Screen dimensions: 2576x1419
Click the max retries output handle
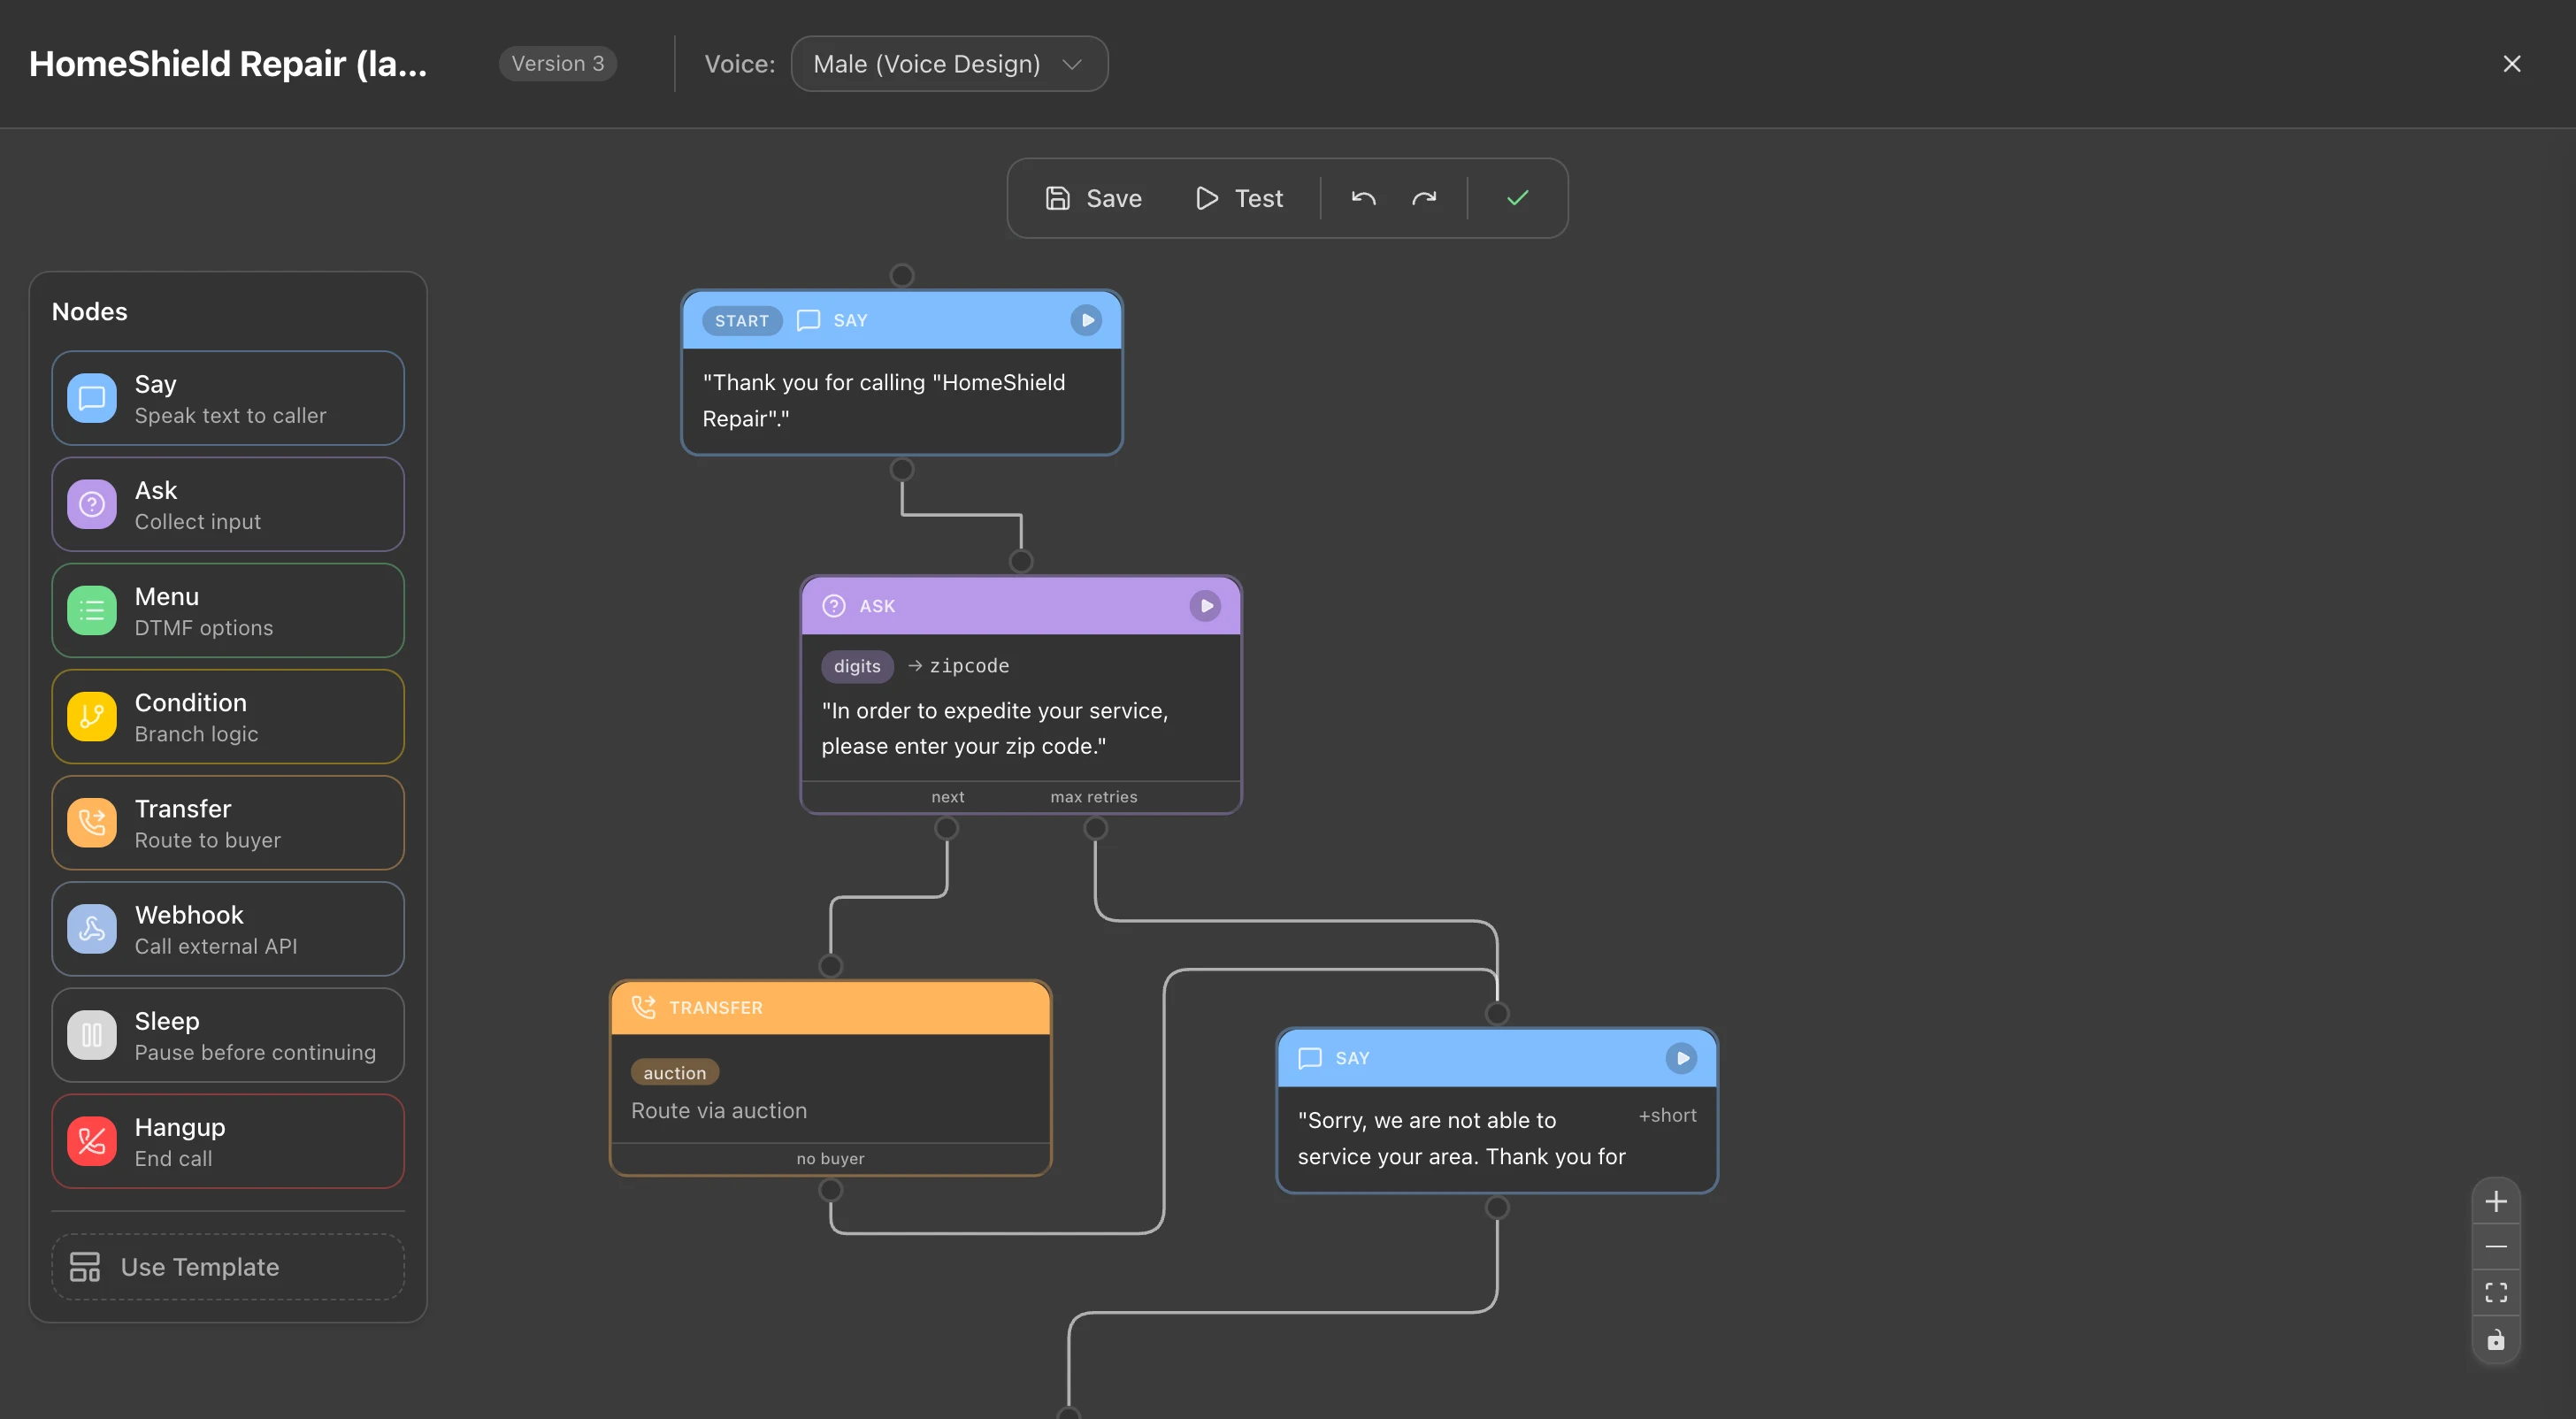[x=1095, y=828]
